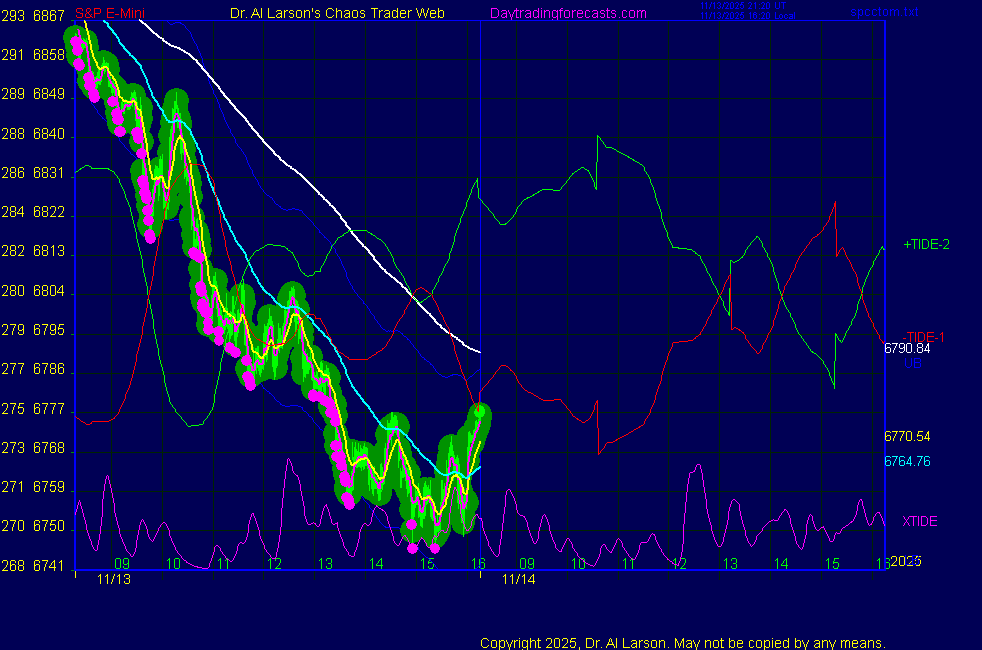Open the Daytradingforecasts.com link
This screenshot has width=982, height=650.
(568, 13)
